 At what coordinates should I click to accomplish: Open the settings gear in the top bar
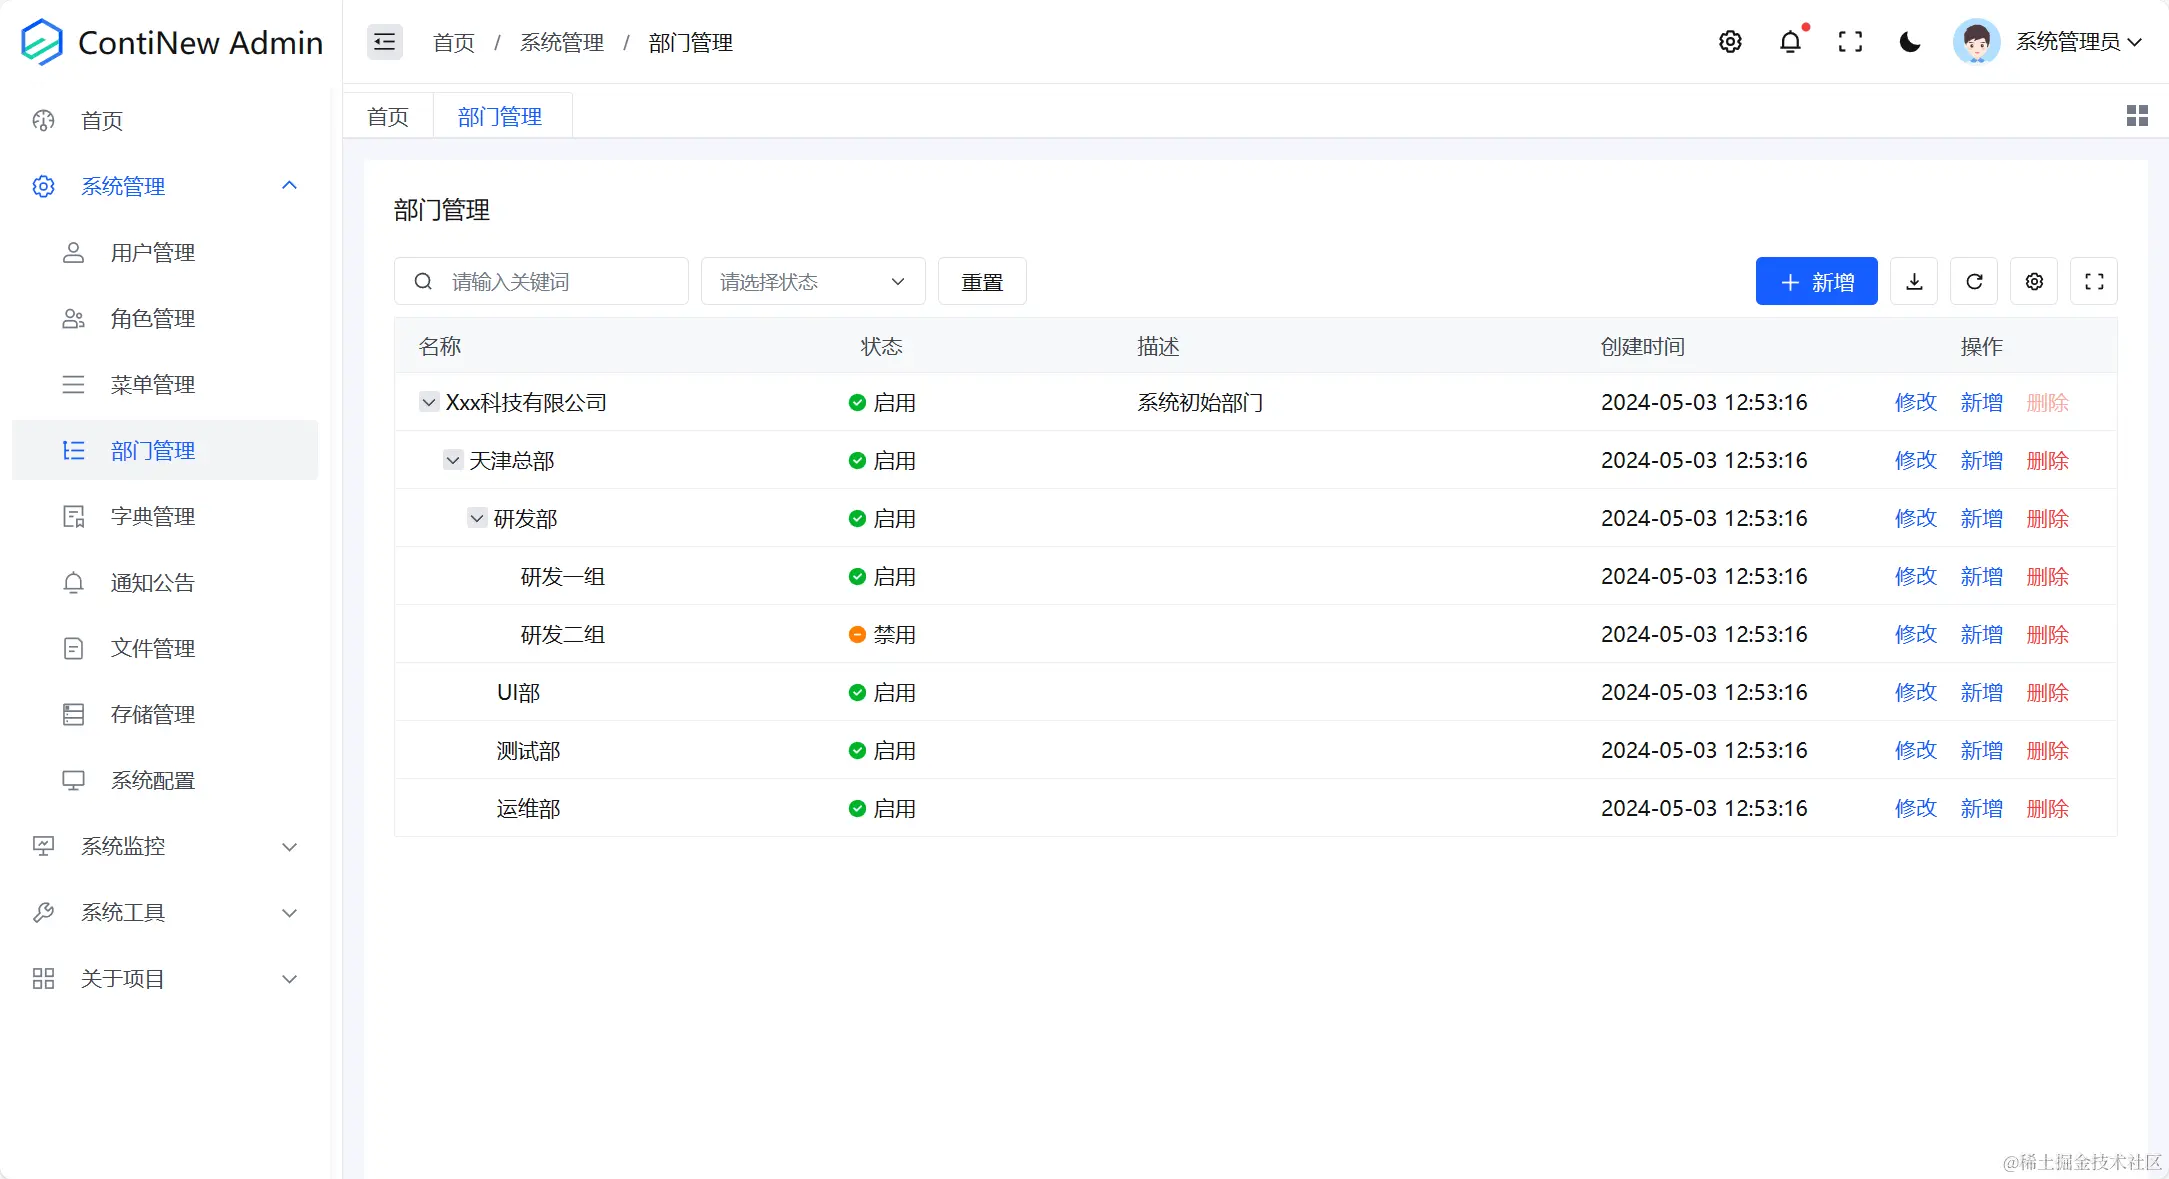coord(1730,42)
